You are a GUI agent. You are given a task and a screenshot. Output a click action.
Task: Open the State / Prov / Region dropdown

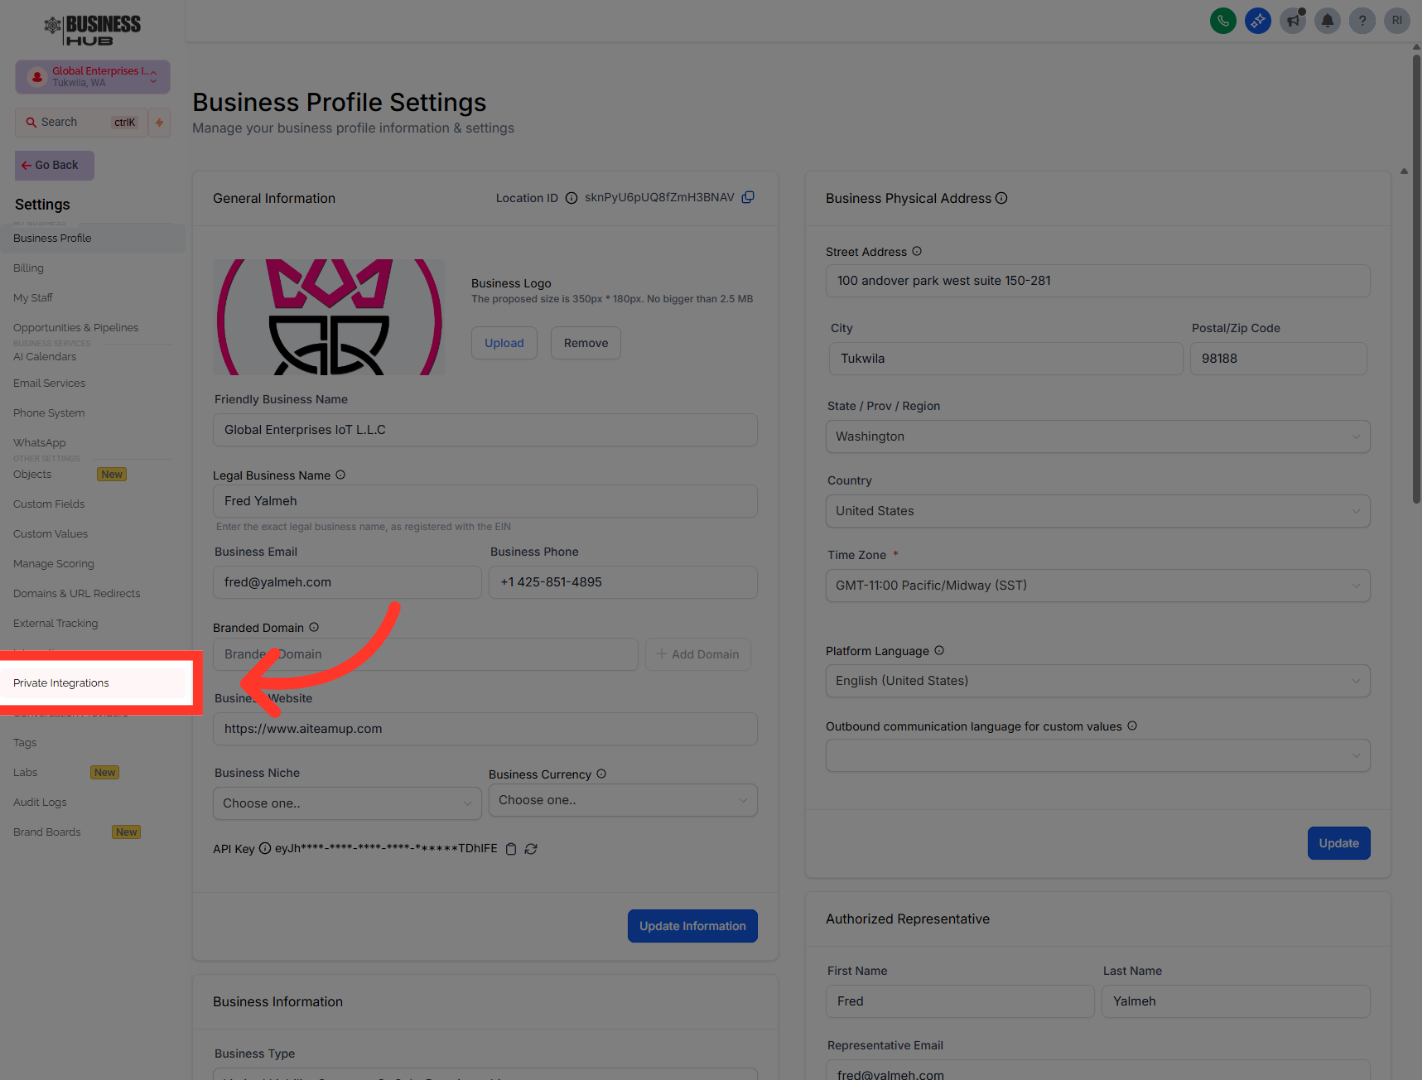1098,436
